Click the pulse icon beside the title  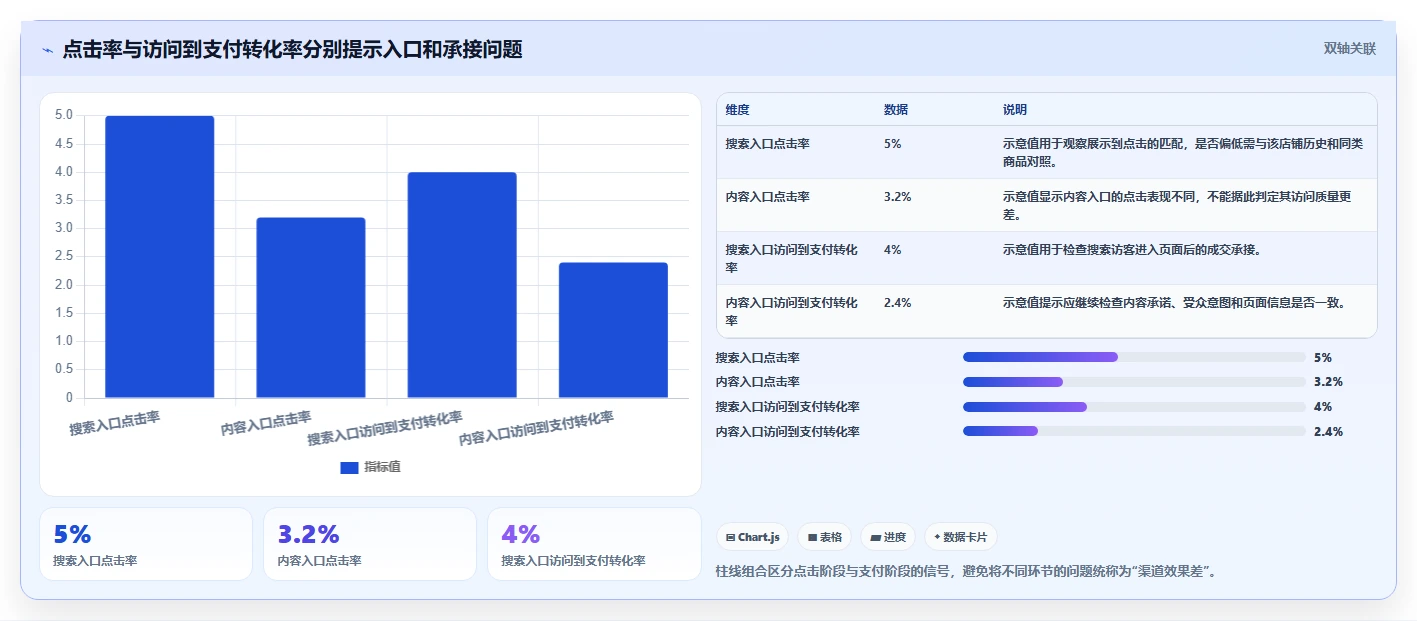48,50
